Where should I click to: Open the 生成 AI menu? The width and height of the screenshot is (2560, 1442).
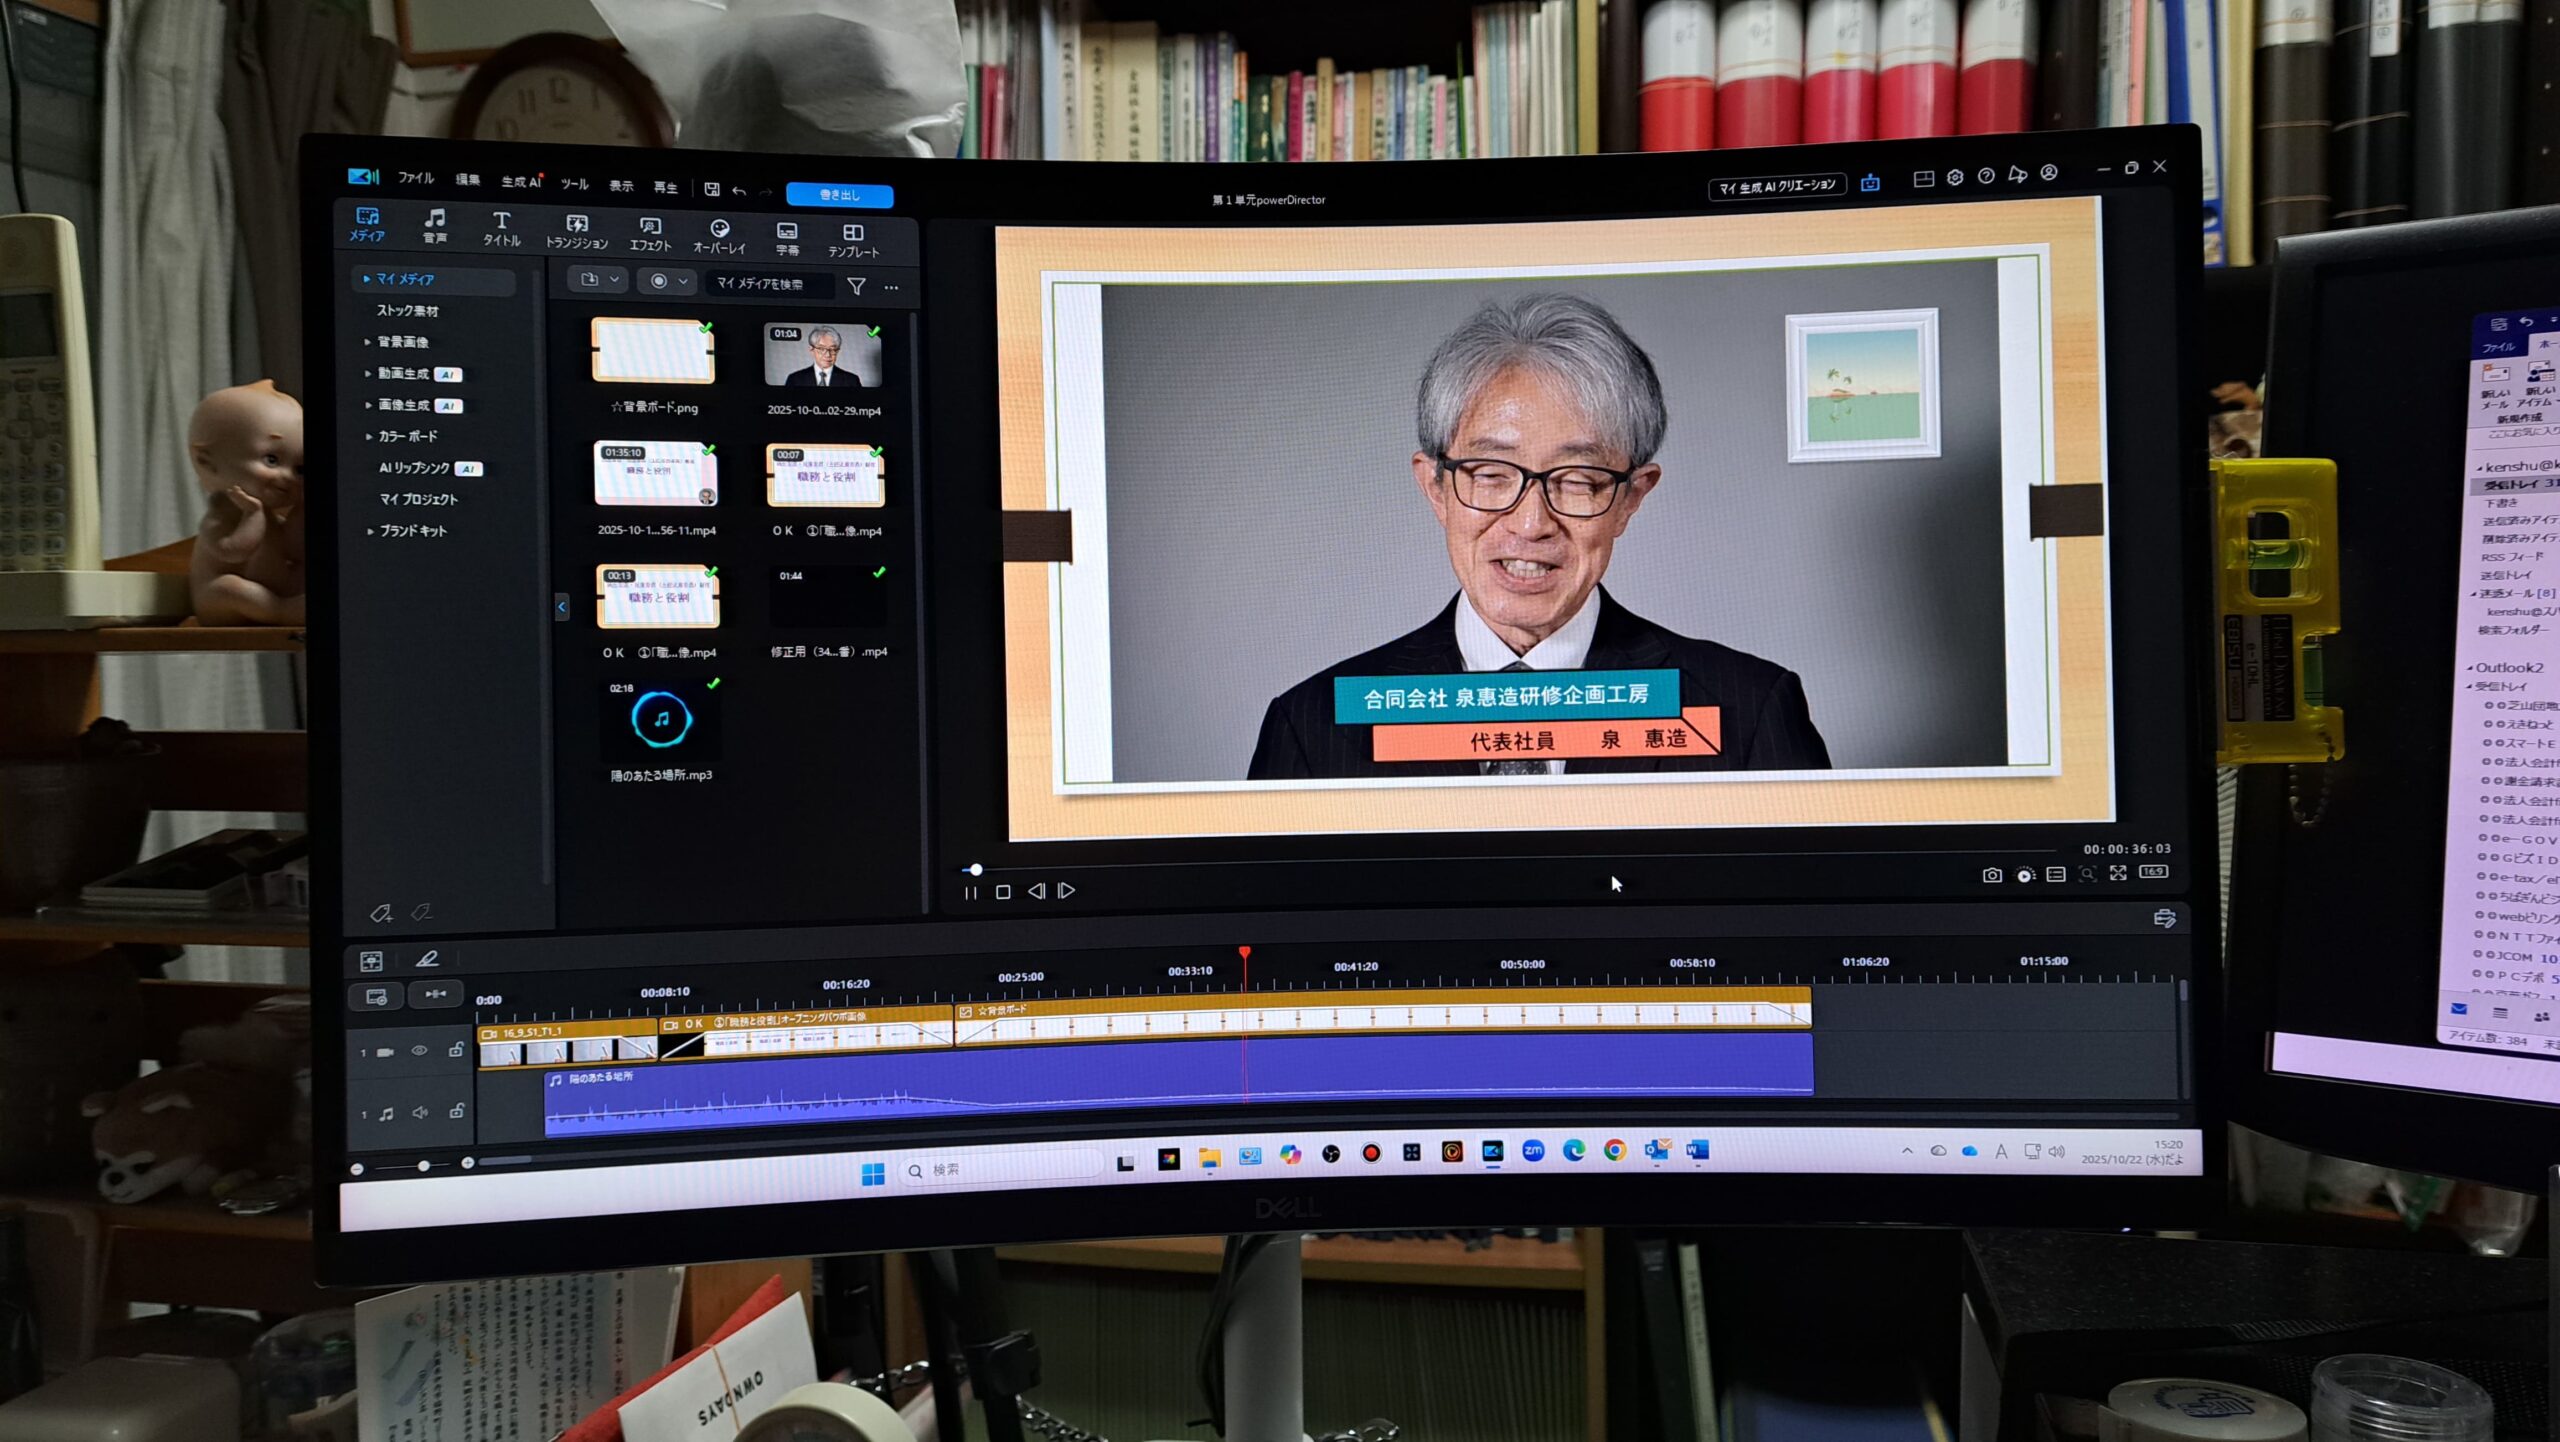pyautogui.click(x=521, y=181)
